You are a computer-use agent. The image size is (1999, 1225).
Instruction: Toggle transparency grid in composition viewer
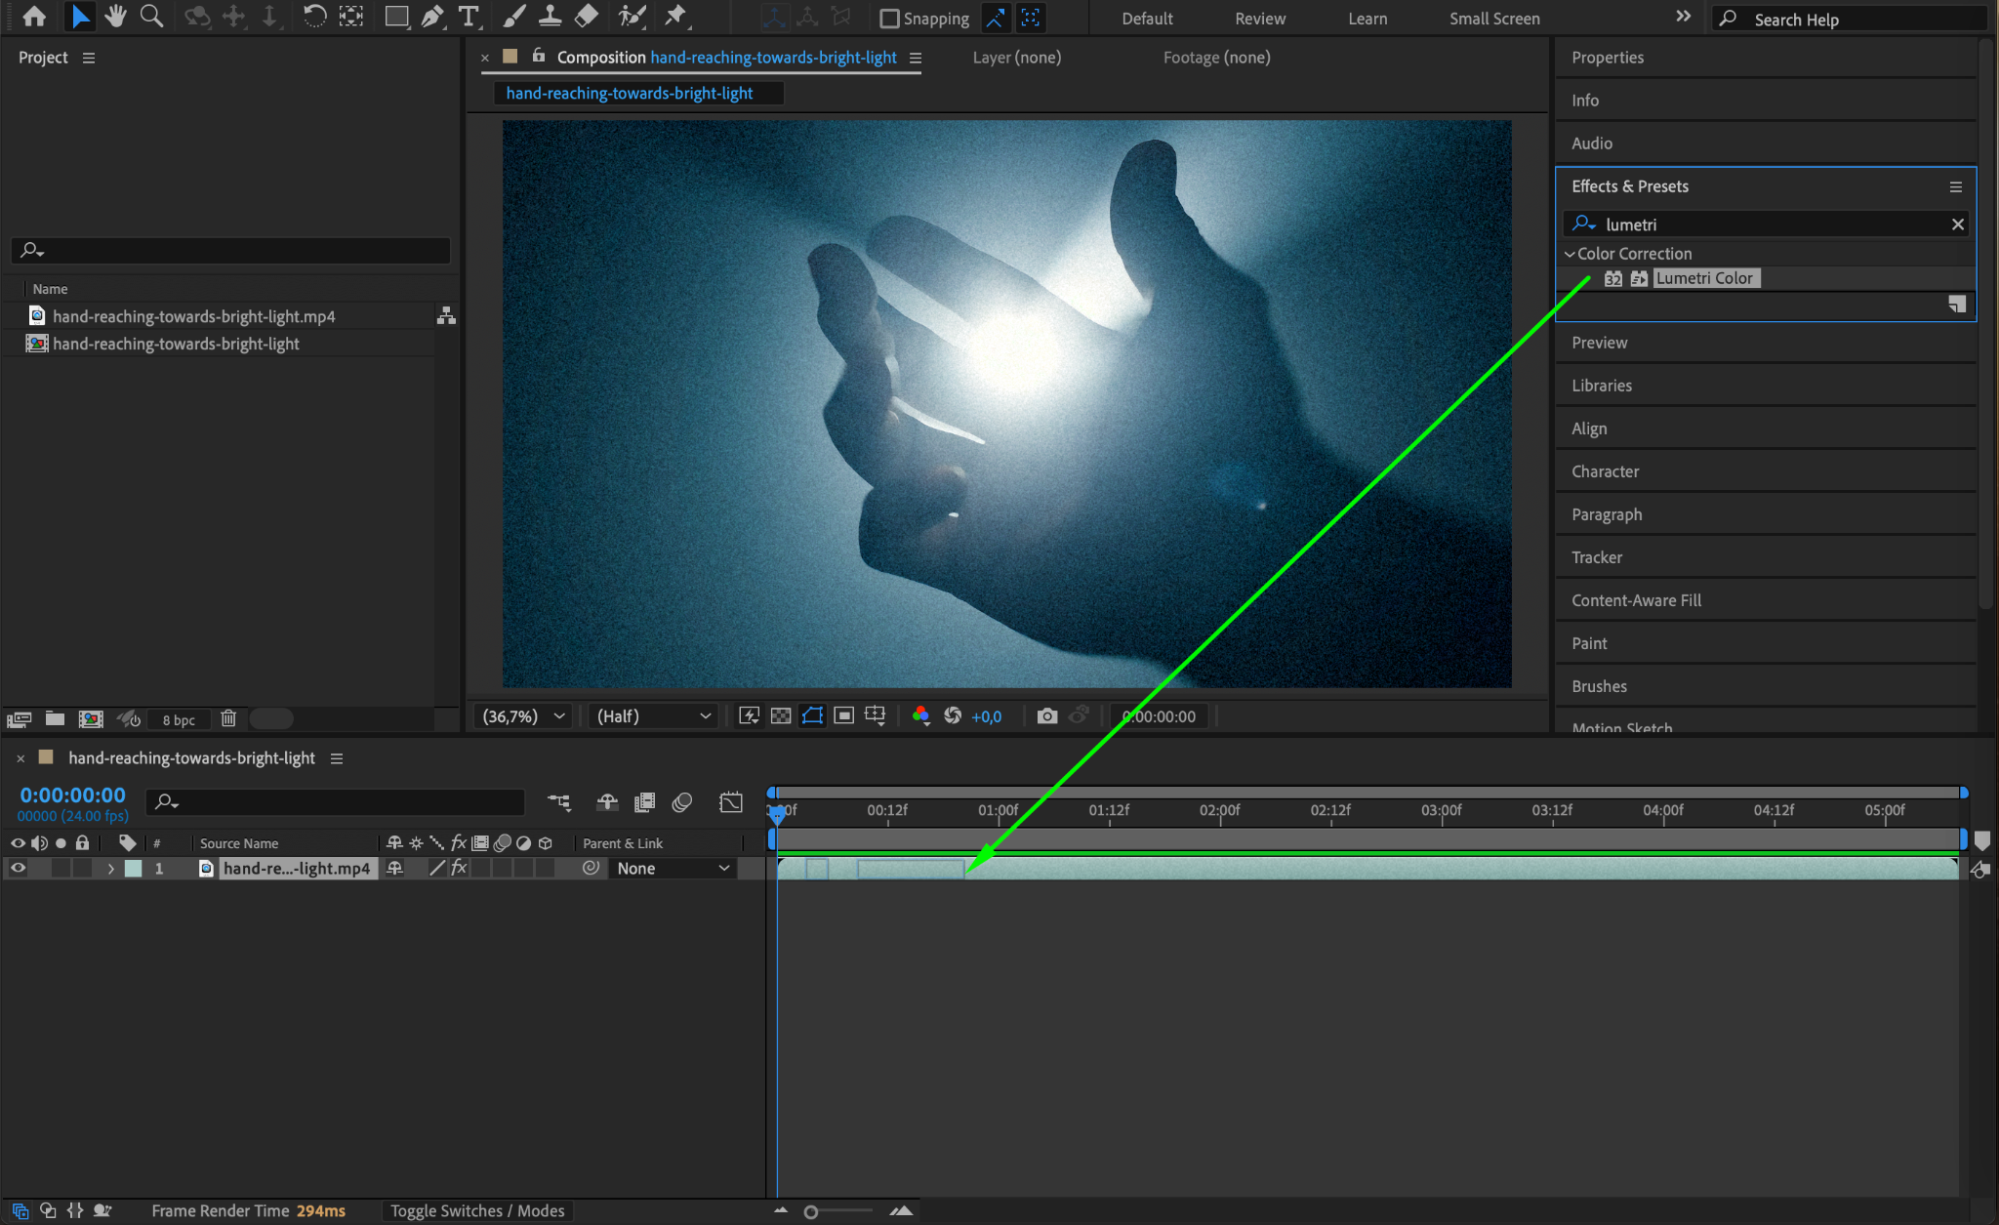click(781, 716)
